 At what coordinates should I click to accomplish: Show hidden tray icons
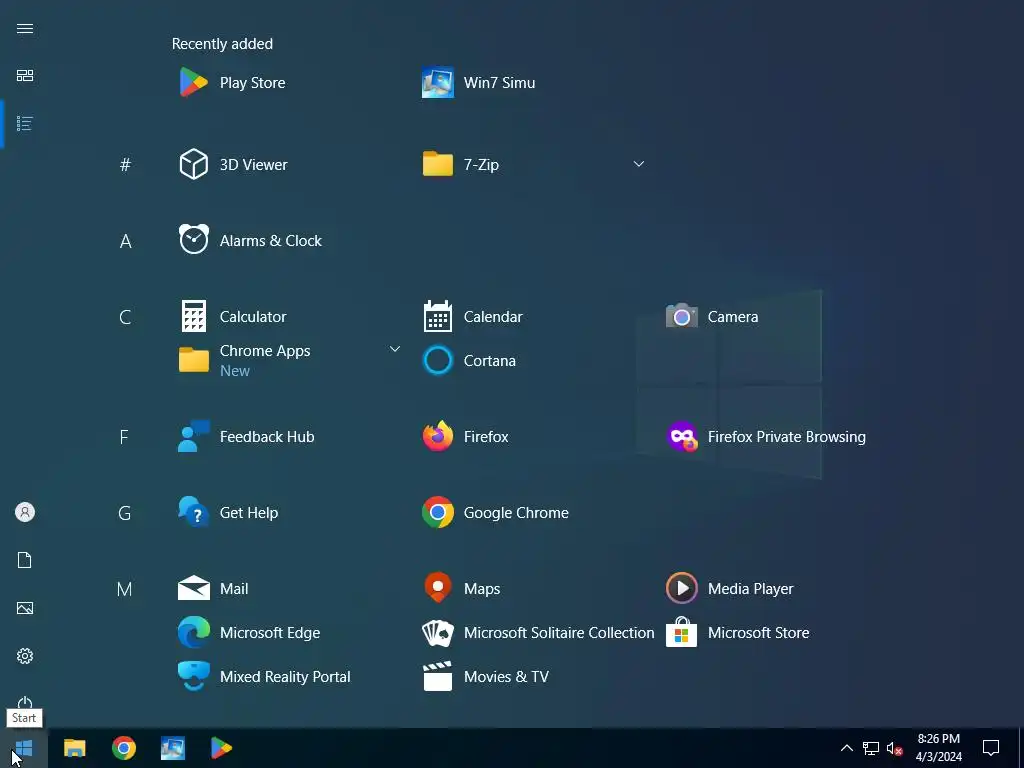846,748
